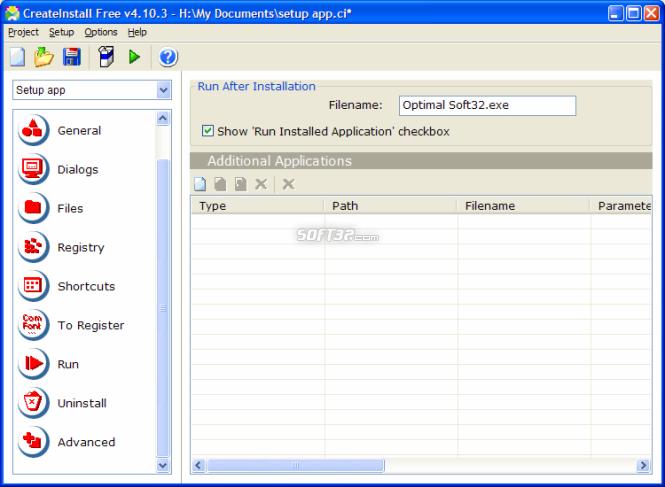This screenshot has height=487, width=665.
Task: Click the table scroll right arrow
Action: (x=644, y=465)
